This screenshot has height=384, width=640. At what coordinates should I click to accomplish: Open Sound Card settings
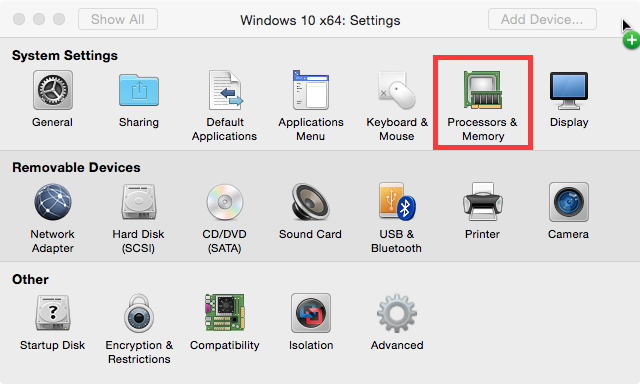coord(311,202)
